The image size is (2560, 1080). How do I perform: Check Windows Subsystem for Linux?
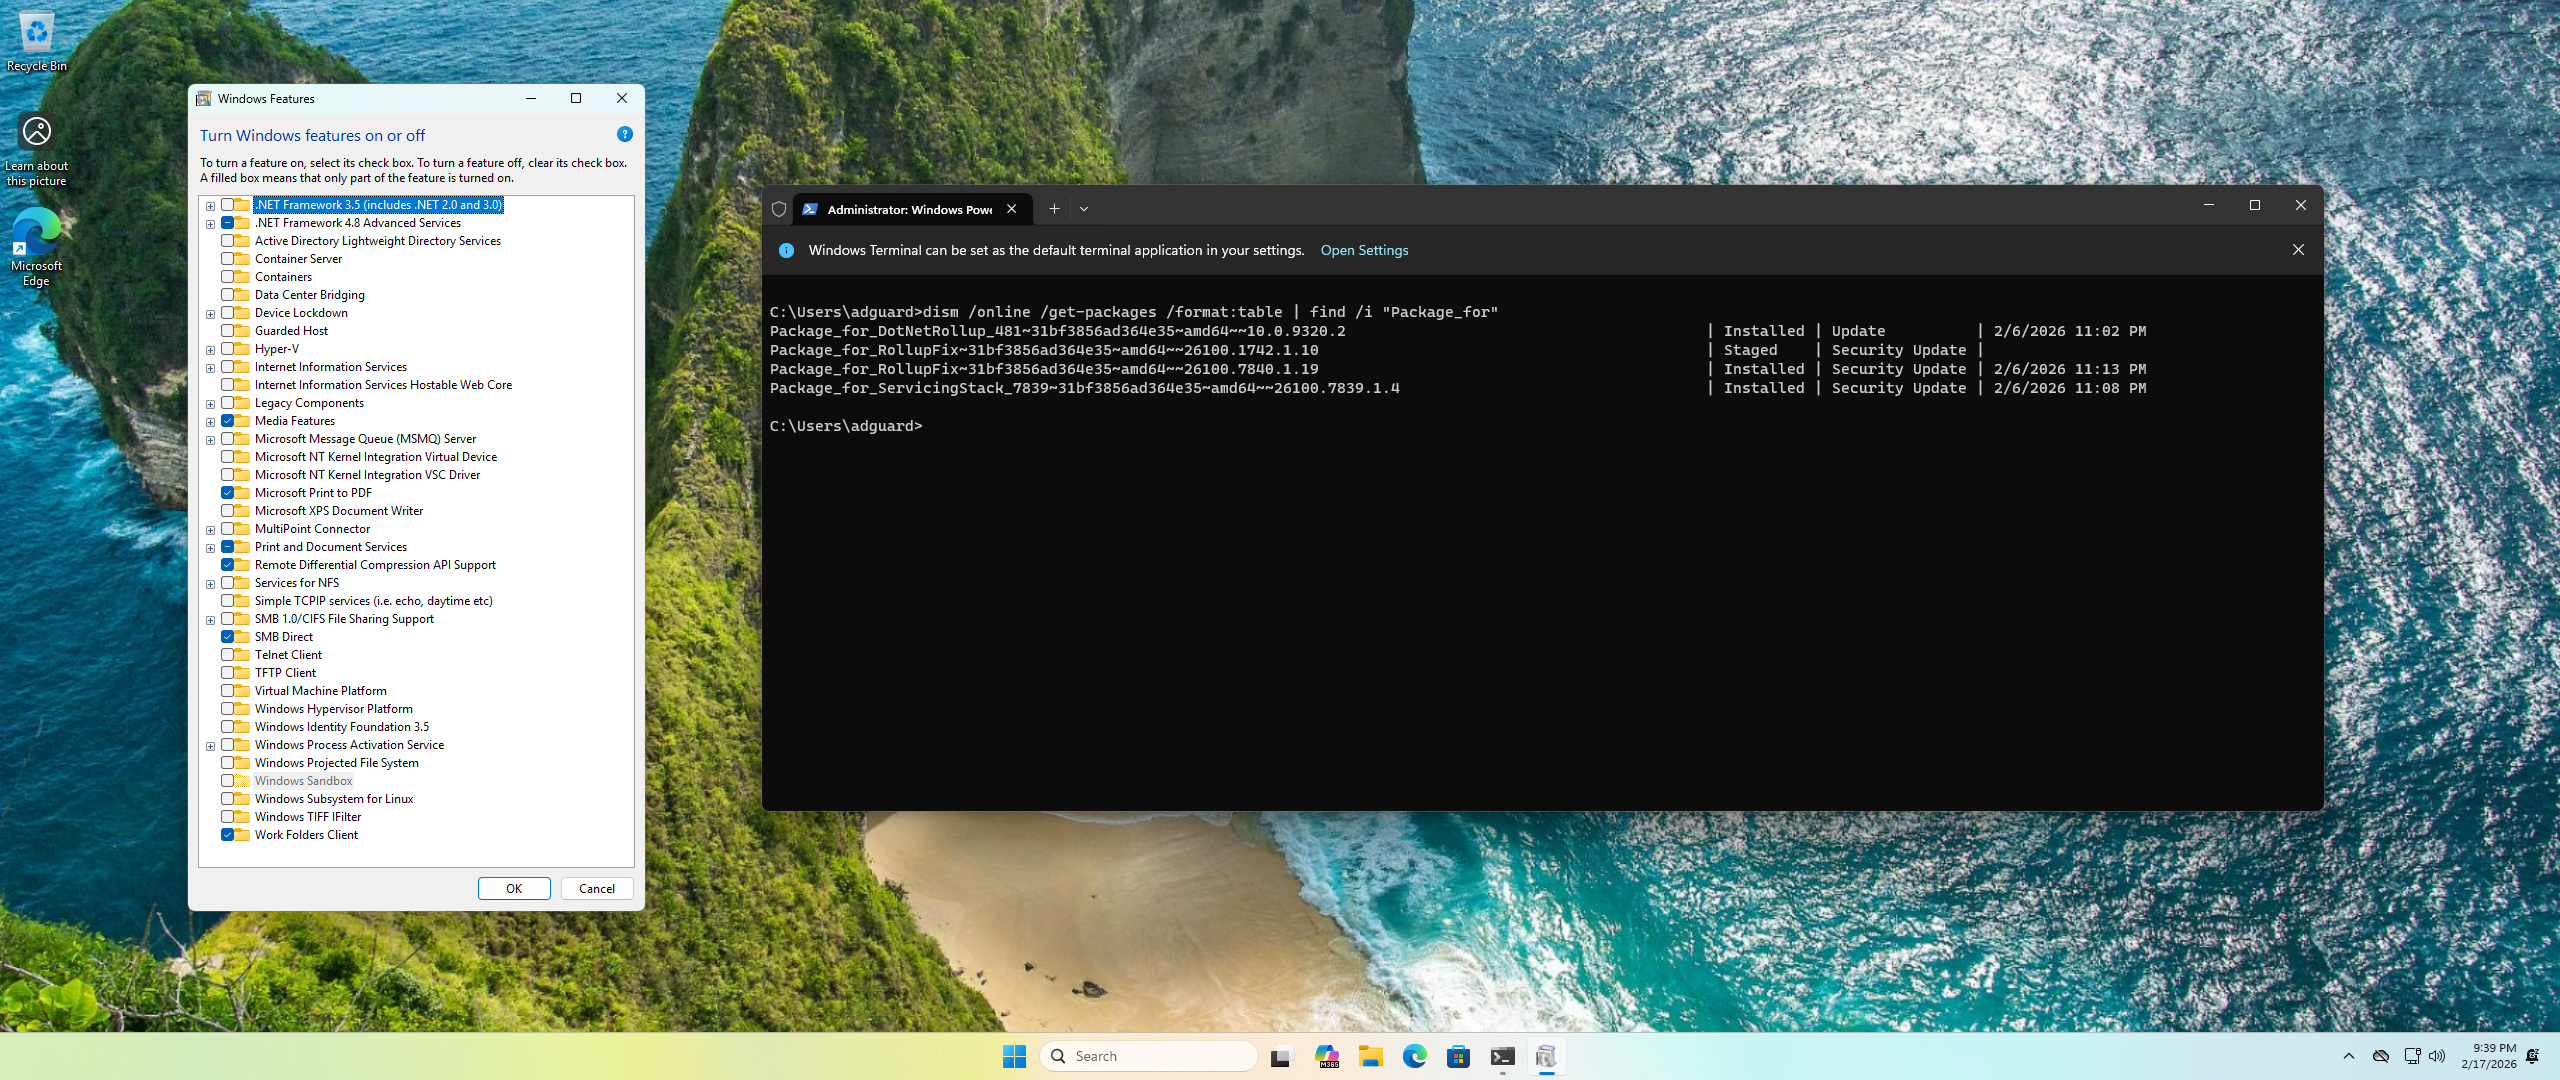228,799
